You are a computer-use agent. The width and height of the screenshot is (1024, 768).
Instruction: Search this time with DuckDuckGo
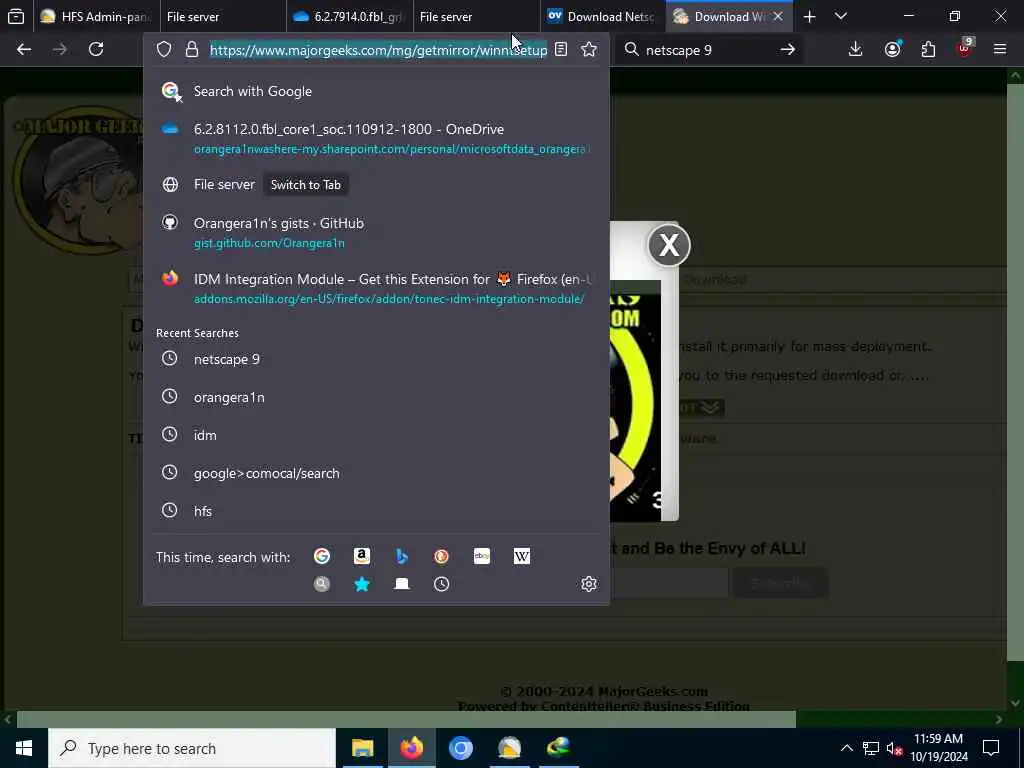(x=441, y=556)
